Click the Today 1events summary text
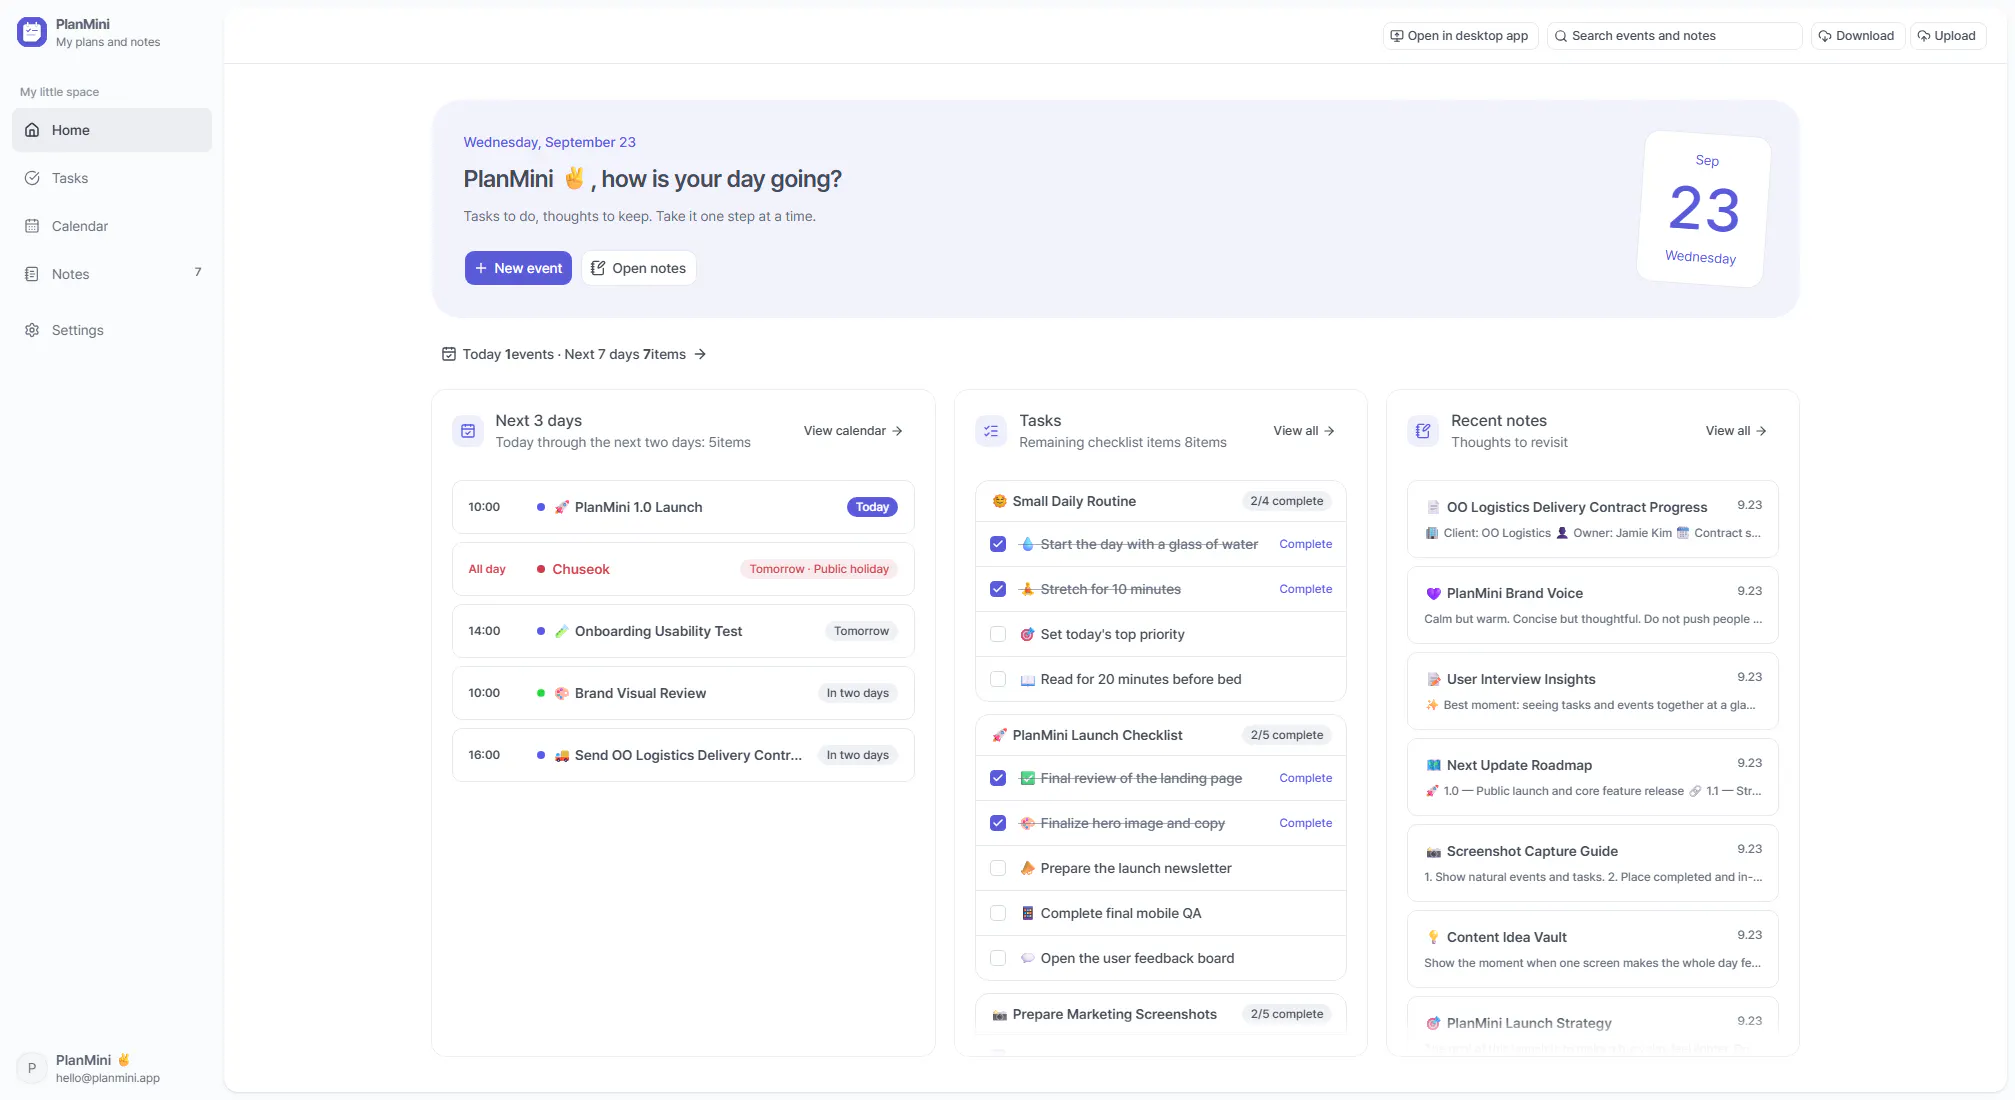 pos(508,354)
